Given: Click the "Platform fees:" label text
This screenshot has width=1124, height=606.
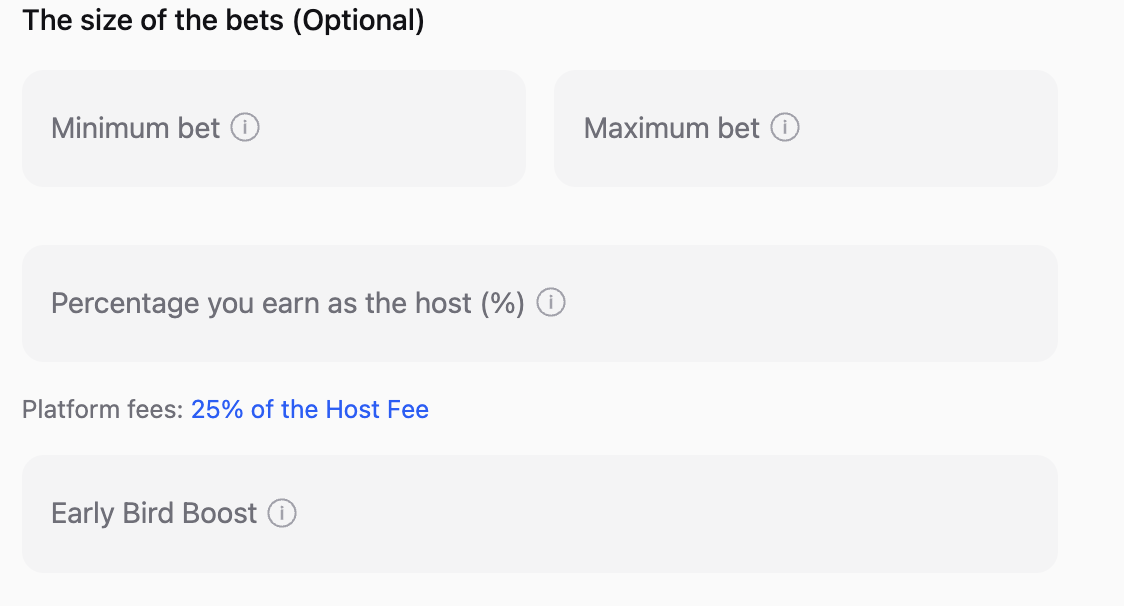Looking at the screenshot, I should [102, 410].
